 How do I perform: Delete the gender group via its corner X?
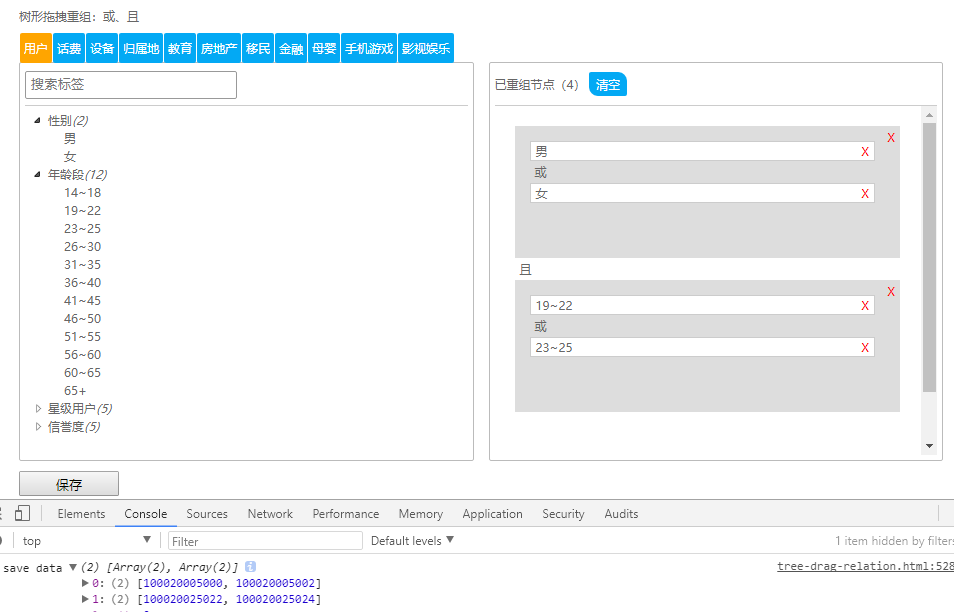[891, 137]
